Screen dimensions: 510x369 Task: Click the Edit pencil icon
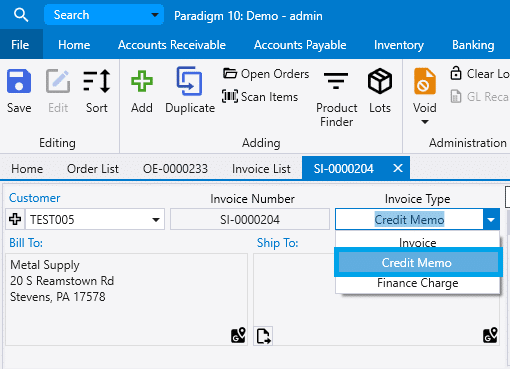click(58, 81)
